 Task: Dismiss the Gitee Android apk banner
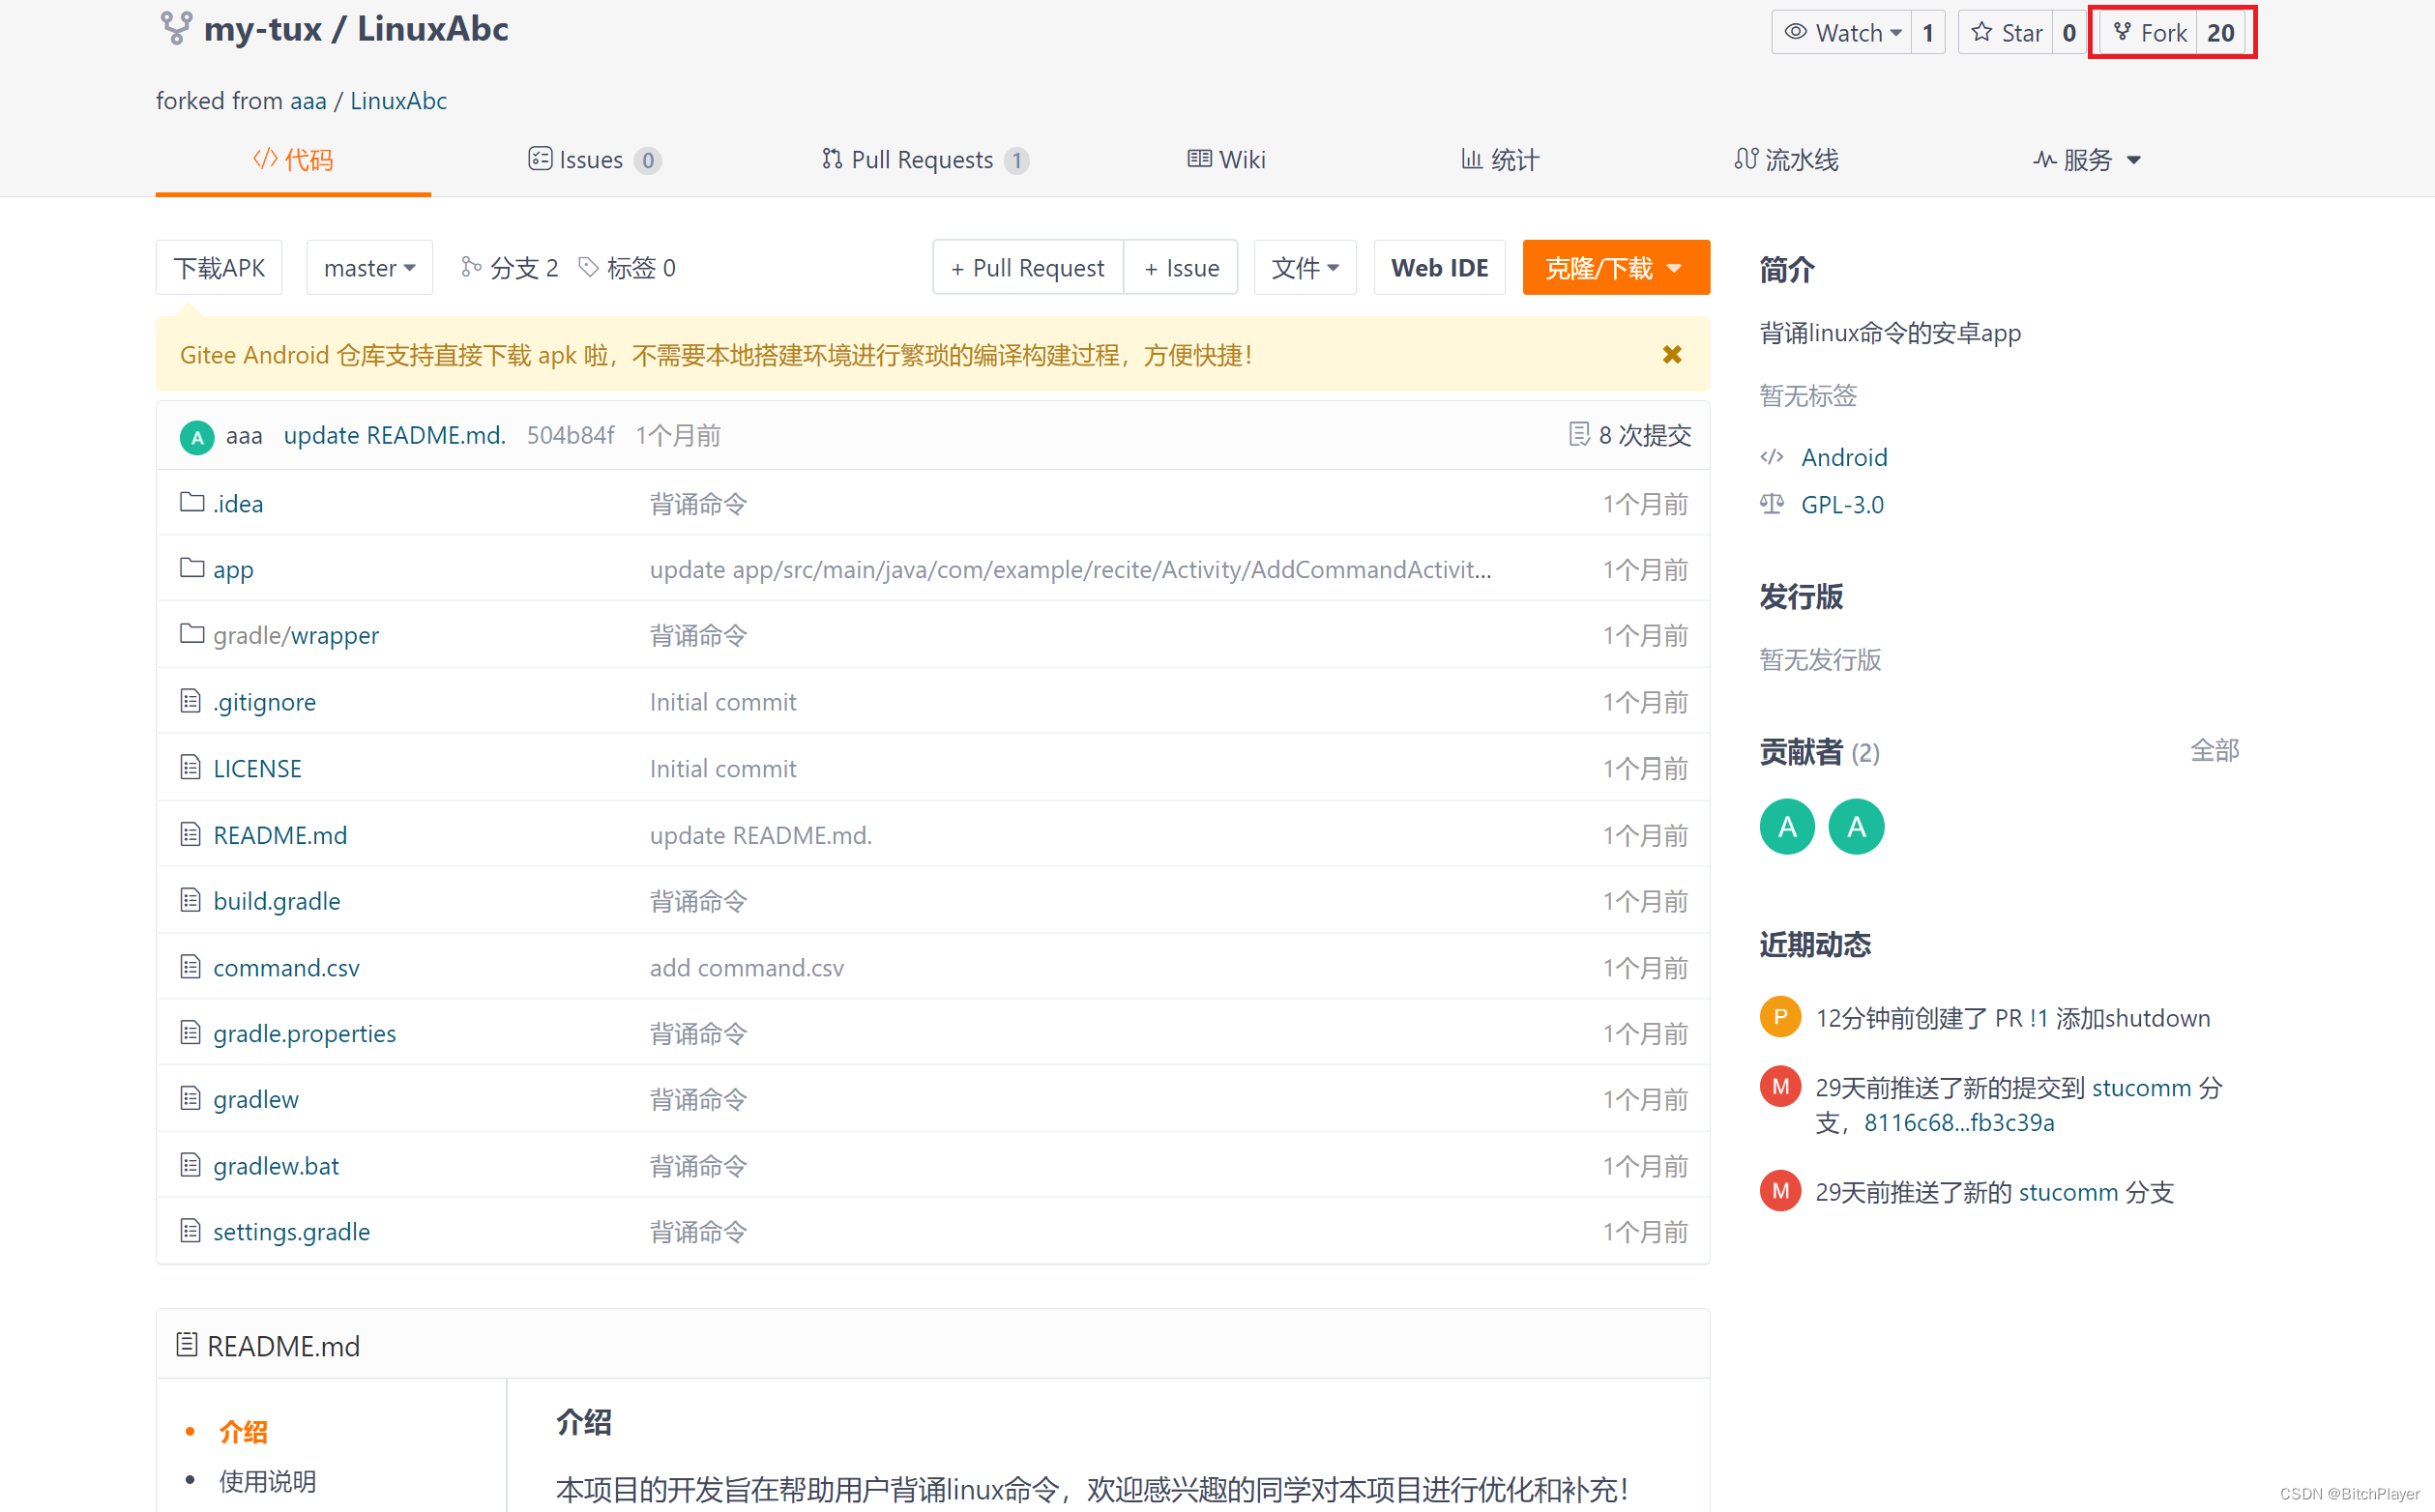tap(1671, 355)
